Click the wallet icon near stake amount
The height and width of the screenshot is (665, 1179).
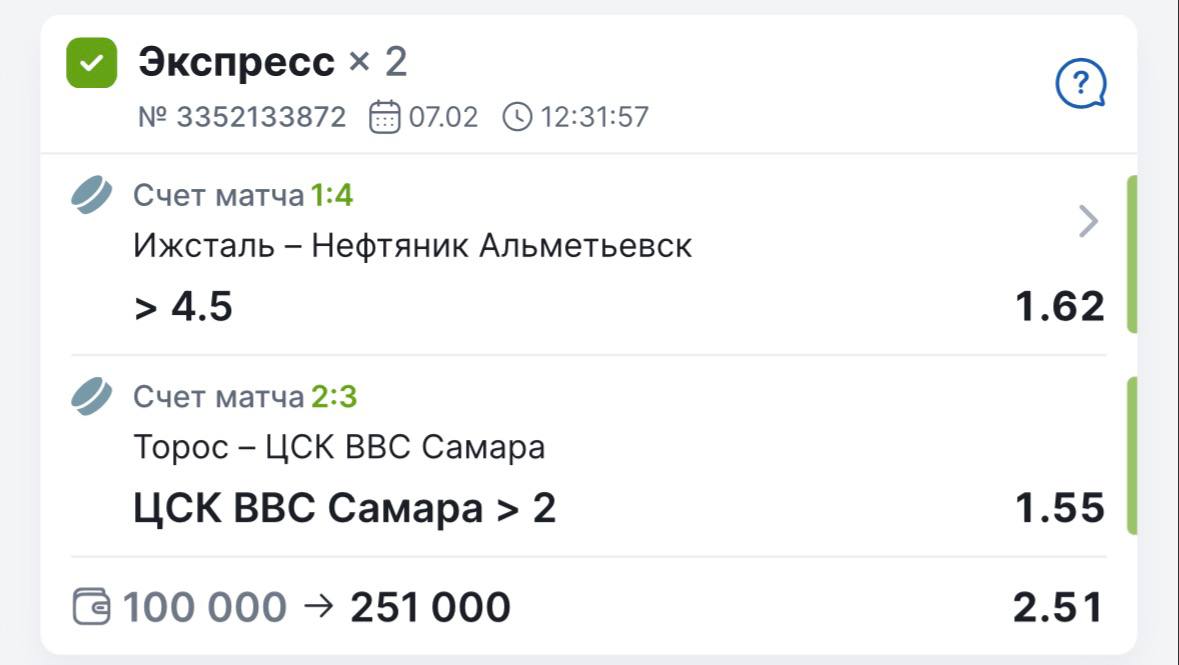91,607
